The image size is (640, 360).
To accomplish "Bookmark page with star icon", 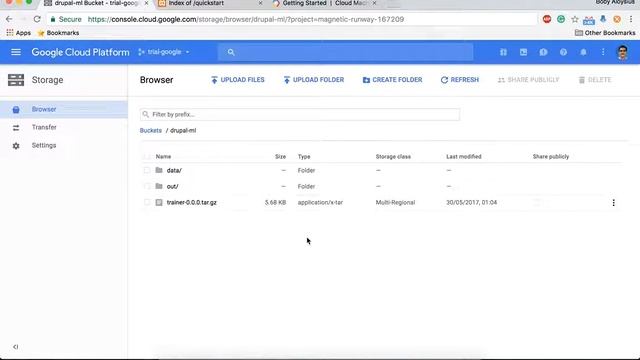I will tap(575, 19).
